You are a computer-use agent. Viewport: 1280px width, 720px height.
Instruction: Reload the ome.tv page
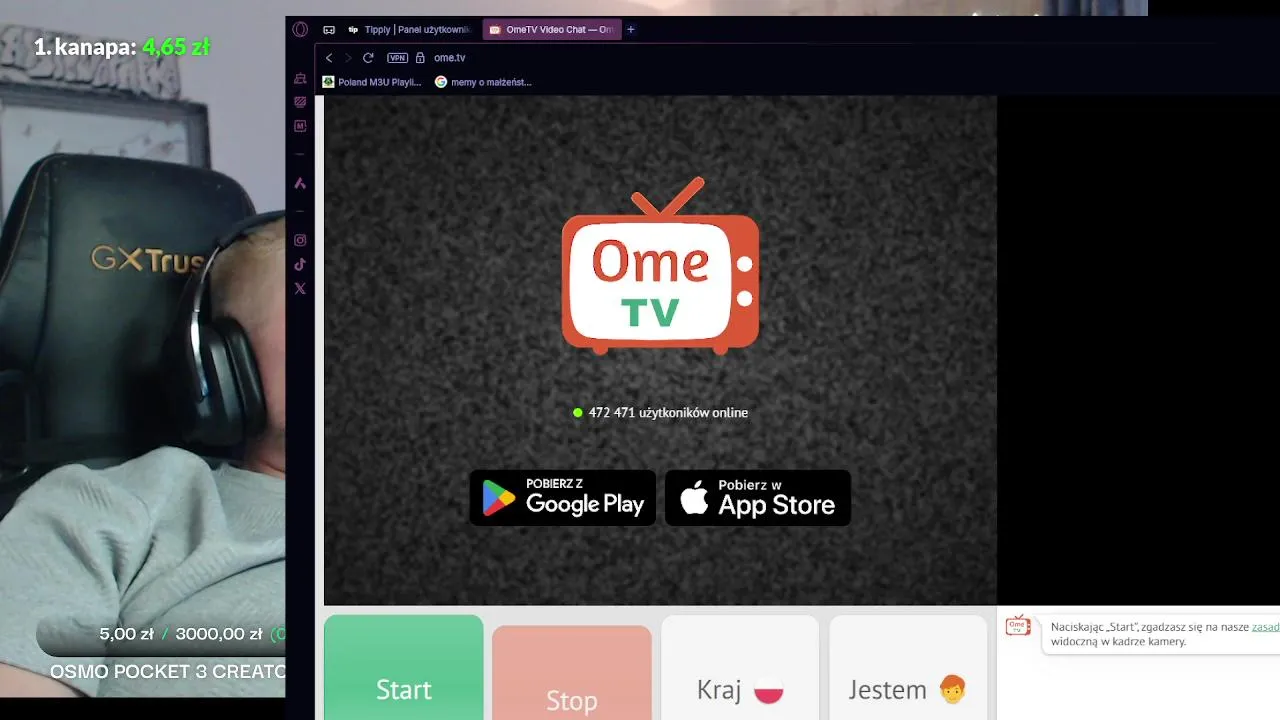368,58
